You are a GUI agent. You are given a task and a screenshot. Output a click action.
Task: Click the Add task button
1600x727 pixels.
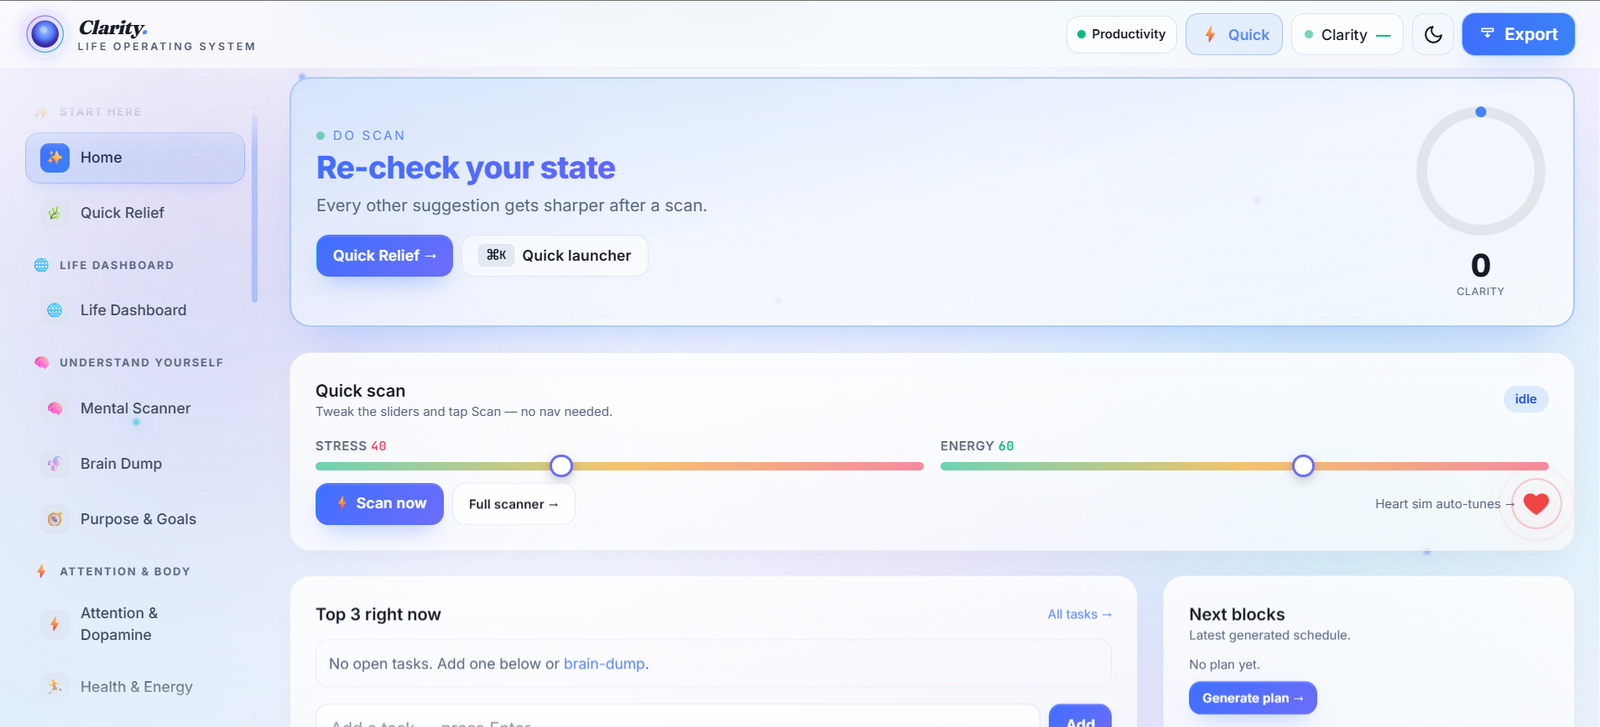coord(1080,718)
